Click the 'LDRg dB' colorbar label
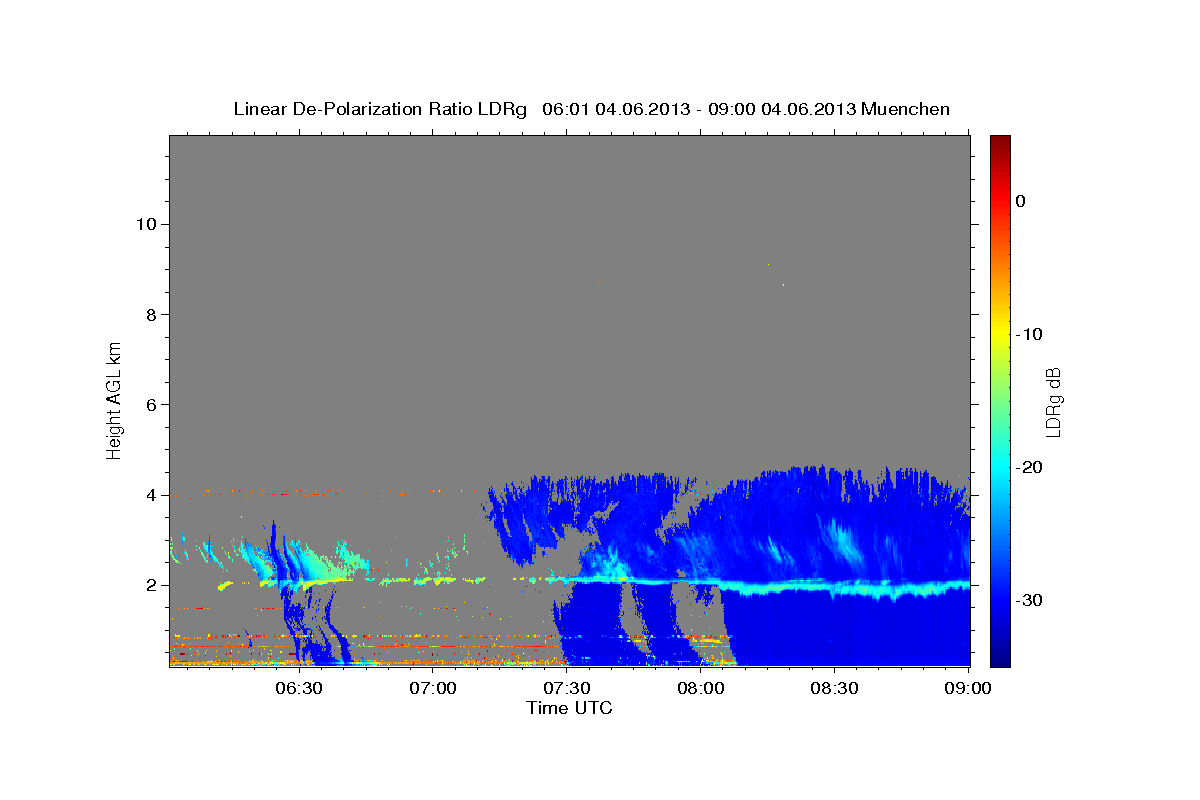 [x=1053, y=402]
